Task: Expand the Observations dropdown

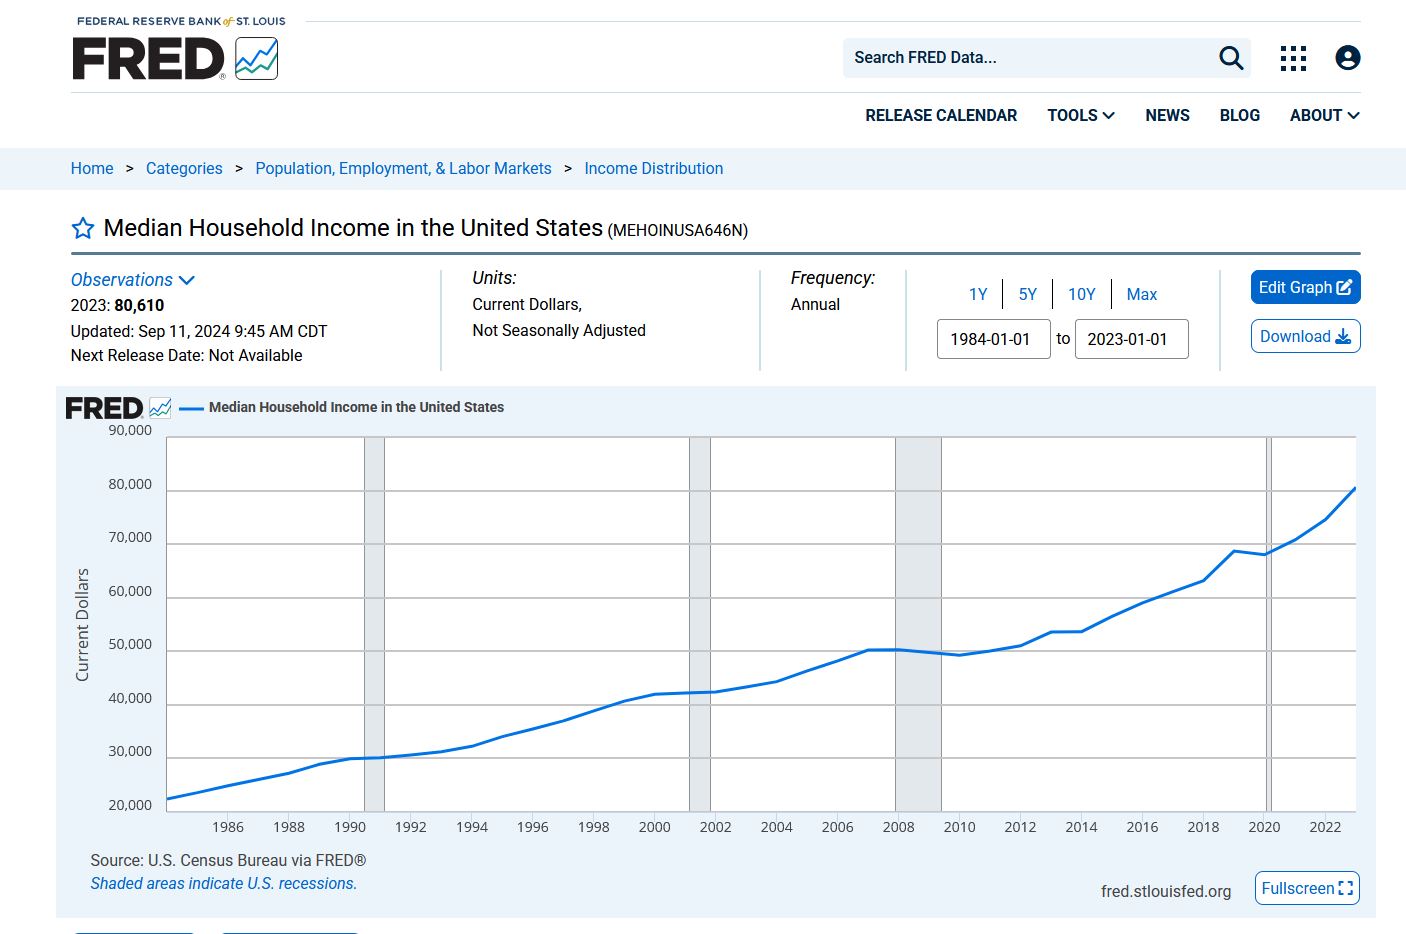Action: point(132,280)
